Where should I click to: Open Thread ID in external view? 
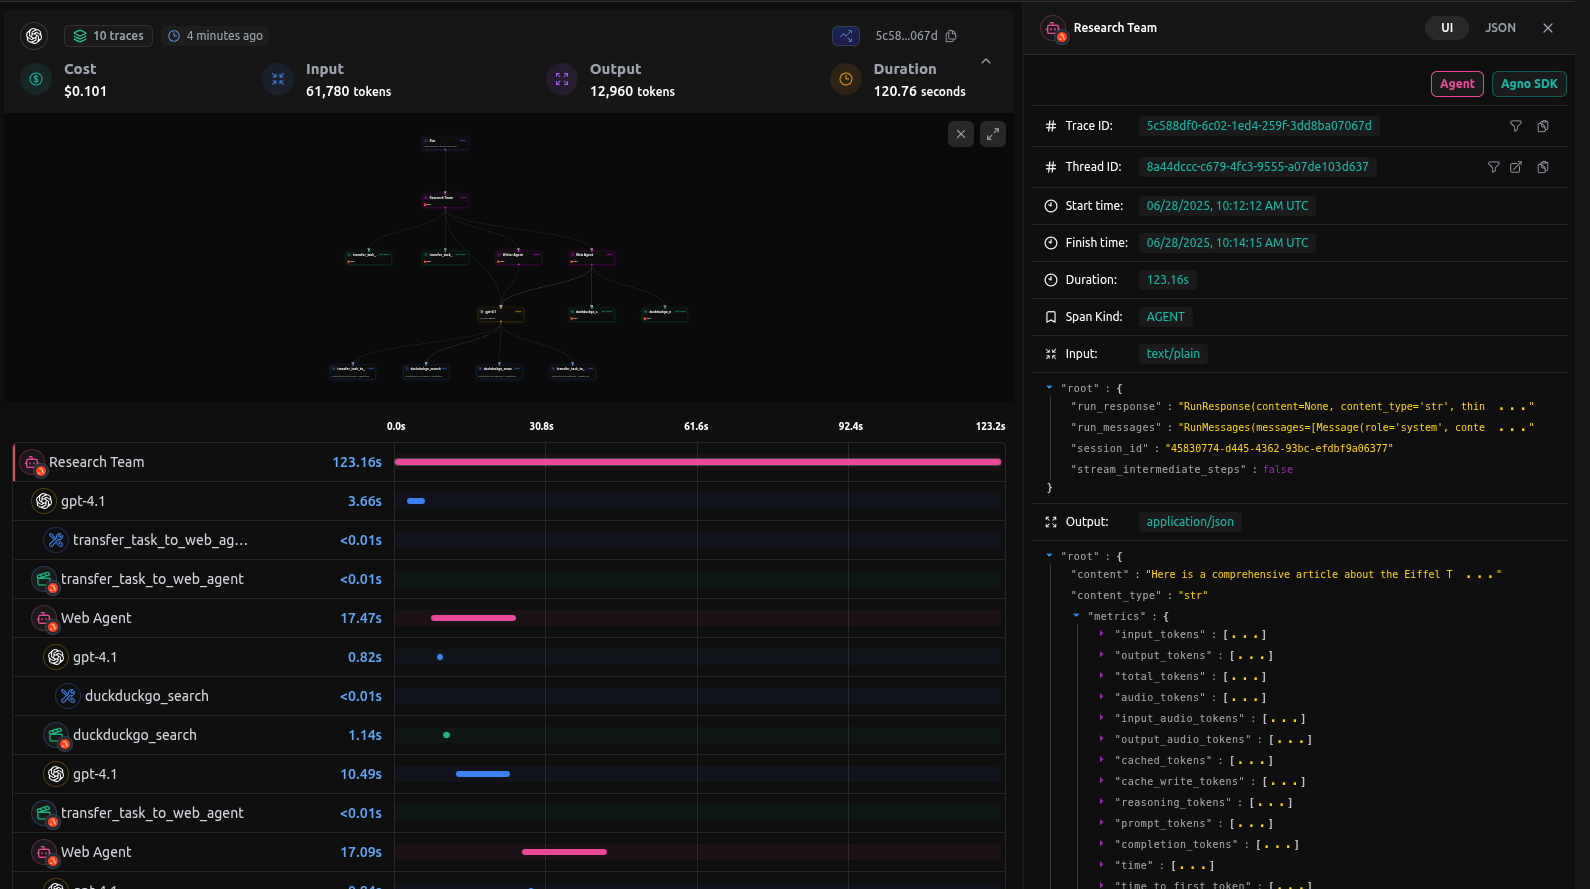click(1516, 167)
